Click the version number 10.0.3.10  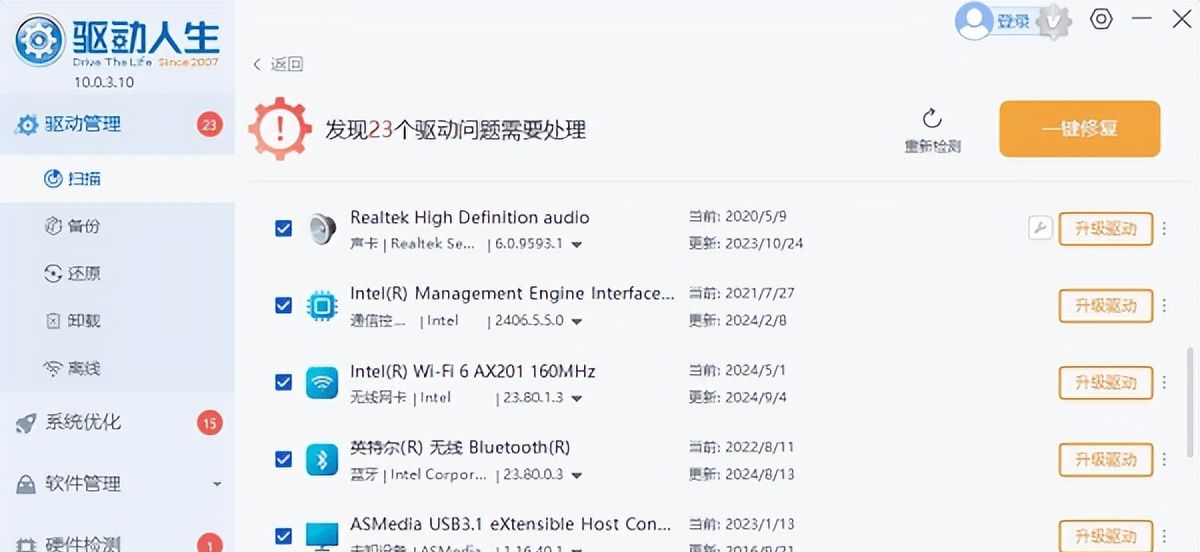click(104, 82)
